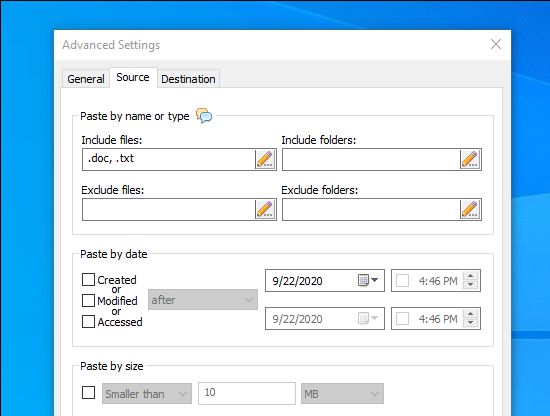Open the speech bubble help icon
The image size is (550, 416).
coord(204,115)
